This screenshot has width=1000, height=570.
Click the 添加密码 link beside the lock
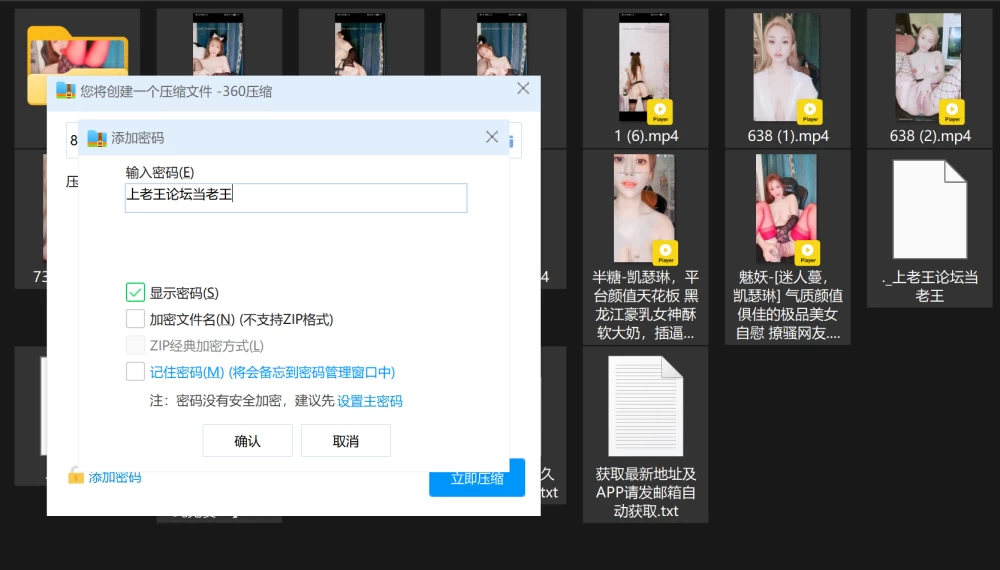(x=115, y=478)
